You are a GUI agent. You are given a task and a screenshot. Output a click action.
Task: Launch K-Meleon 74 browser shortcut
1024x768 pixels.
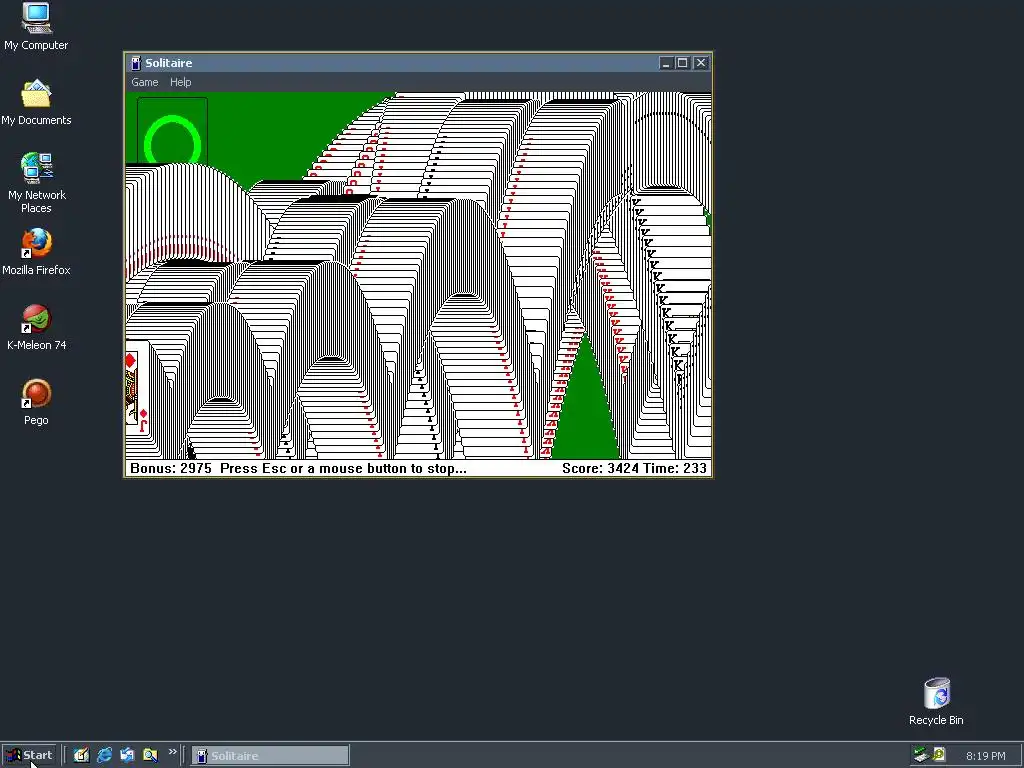point(36,327)
